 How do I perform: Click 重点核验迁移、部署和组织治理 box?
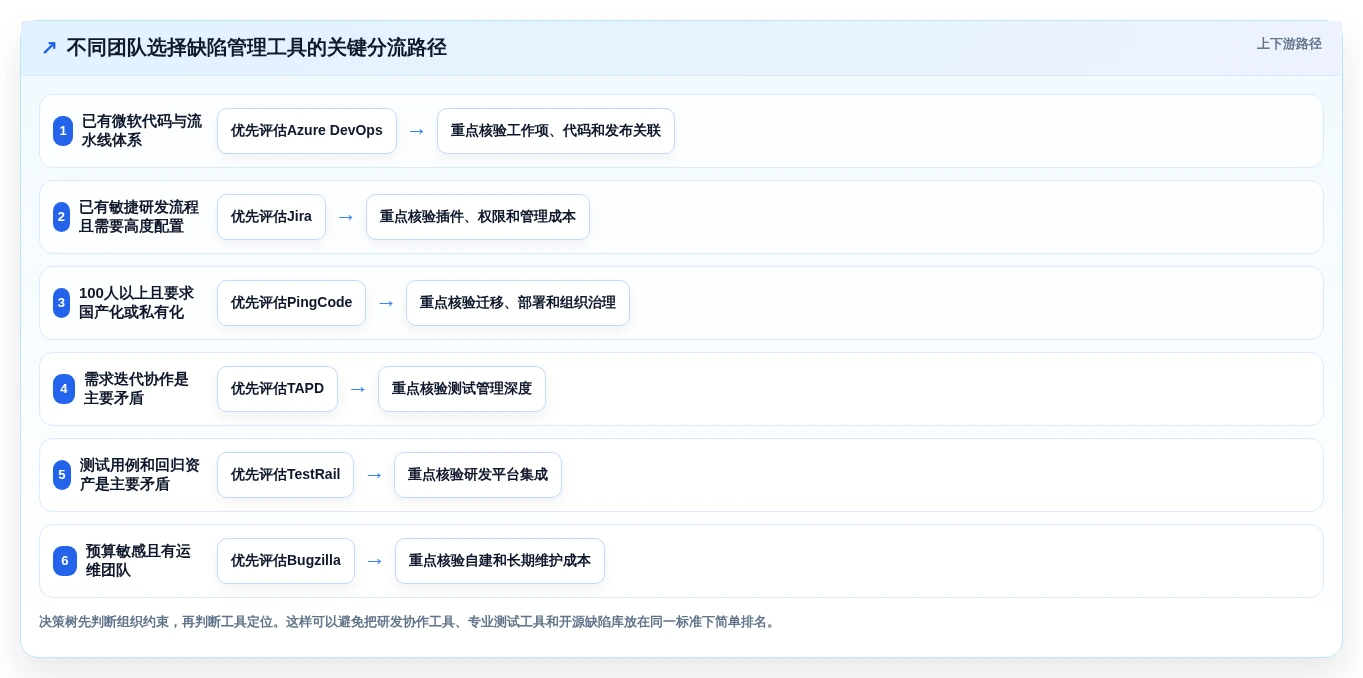[x=518, y=303]
